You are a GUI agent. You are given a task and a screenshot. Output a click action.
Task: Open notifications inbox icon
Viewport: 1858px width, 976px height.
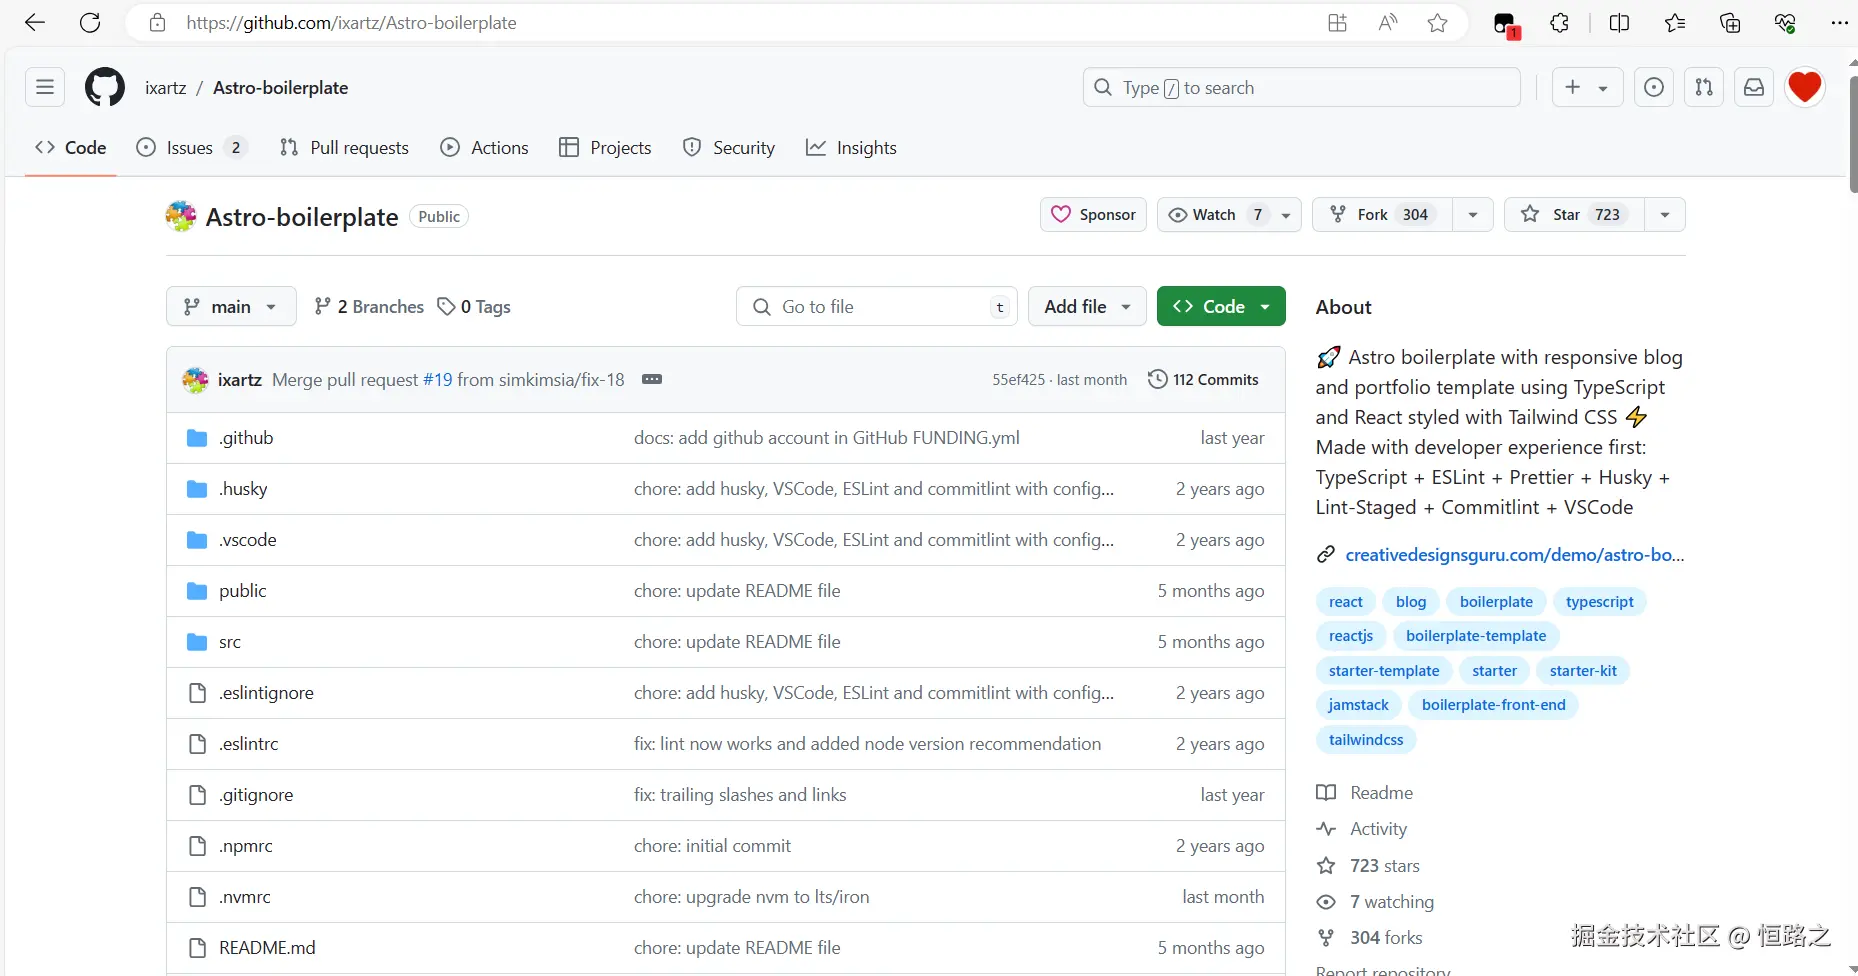tap(1754, 88)
